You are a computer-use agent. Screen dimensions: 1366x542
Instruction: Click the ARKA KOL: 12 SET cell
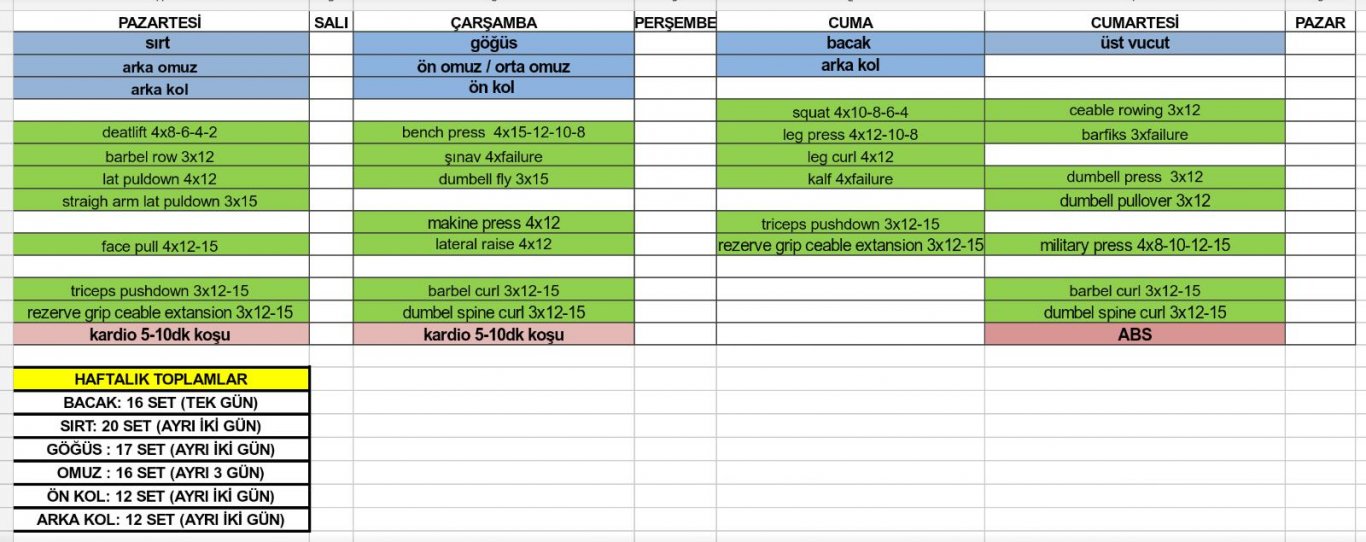[161, 520]
